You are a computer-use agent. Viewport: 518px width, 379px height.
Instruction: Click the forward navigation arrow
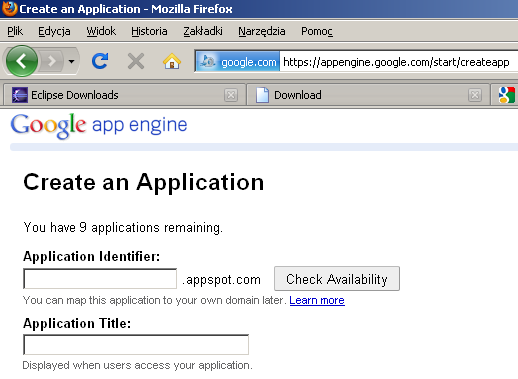click(x=51, y=61)
